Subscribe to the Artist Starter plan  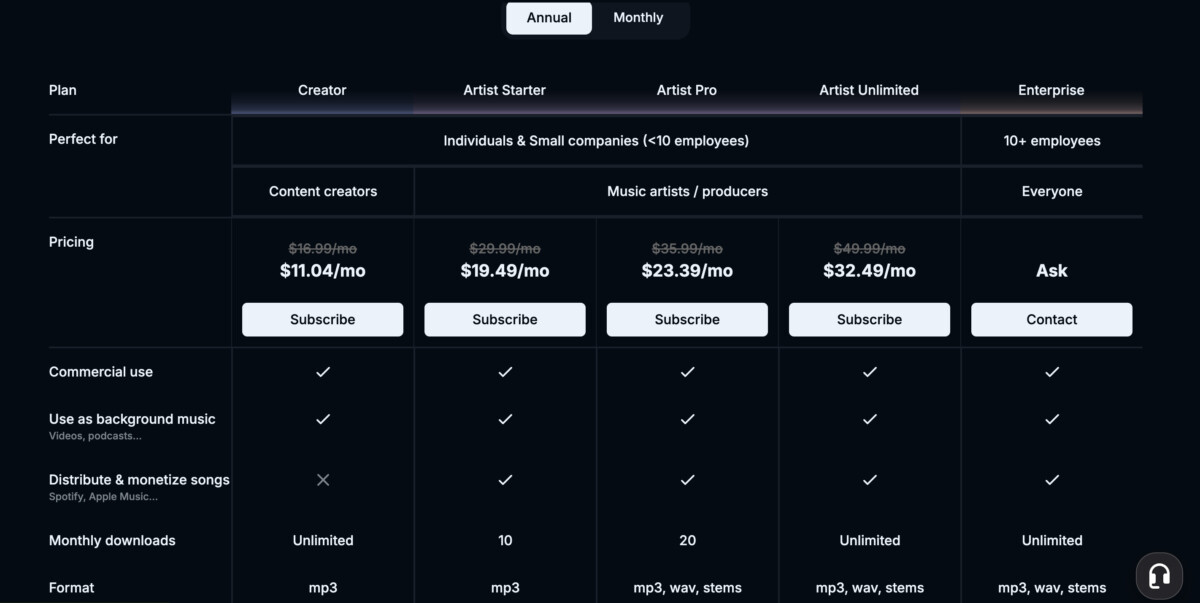point(505,320)
